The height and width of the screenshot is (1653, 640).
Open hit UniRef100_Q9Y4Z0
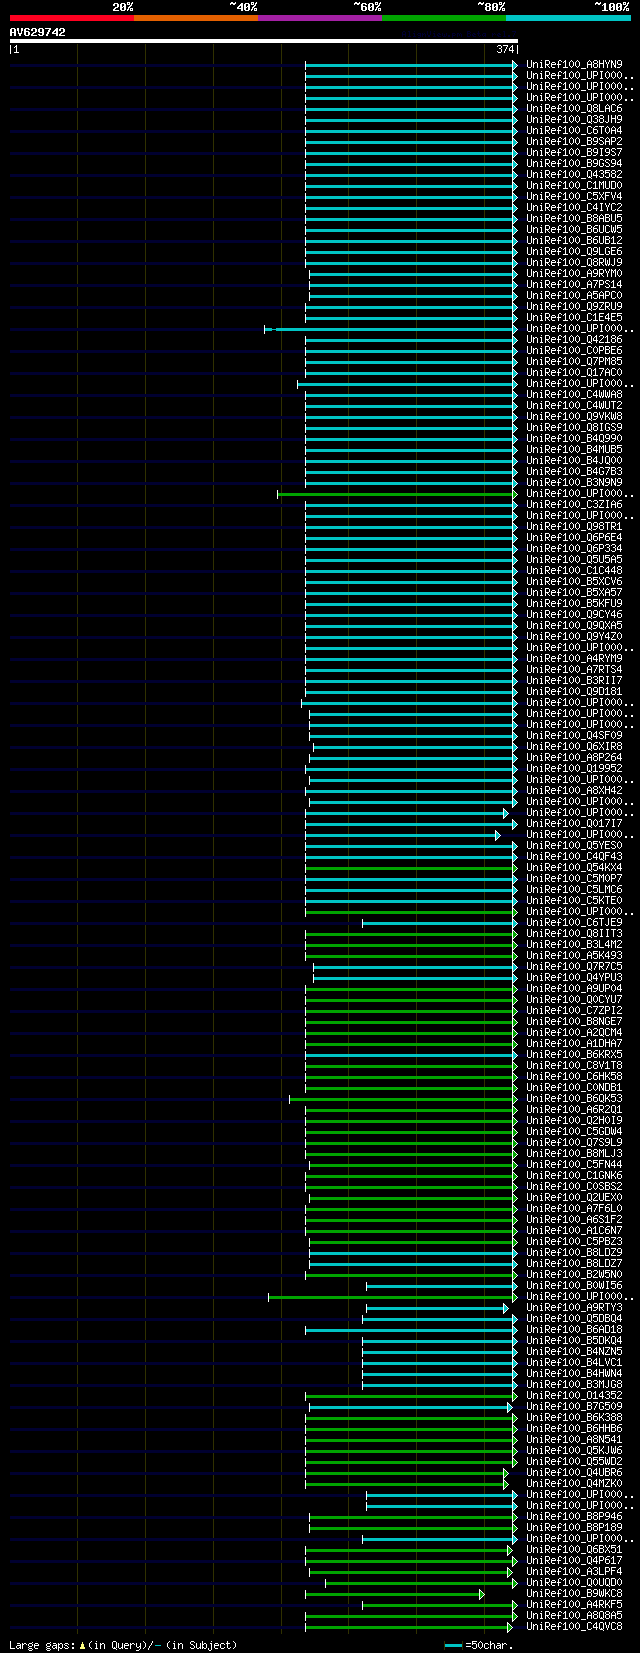(574, 637)
